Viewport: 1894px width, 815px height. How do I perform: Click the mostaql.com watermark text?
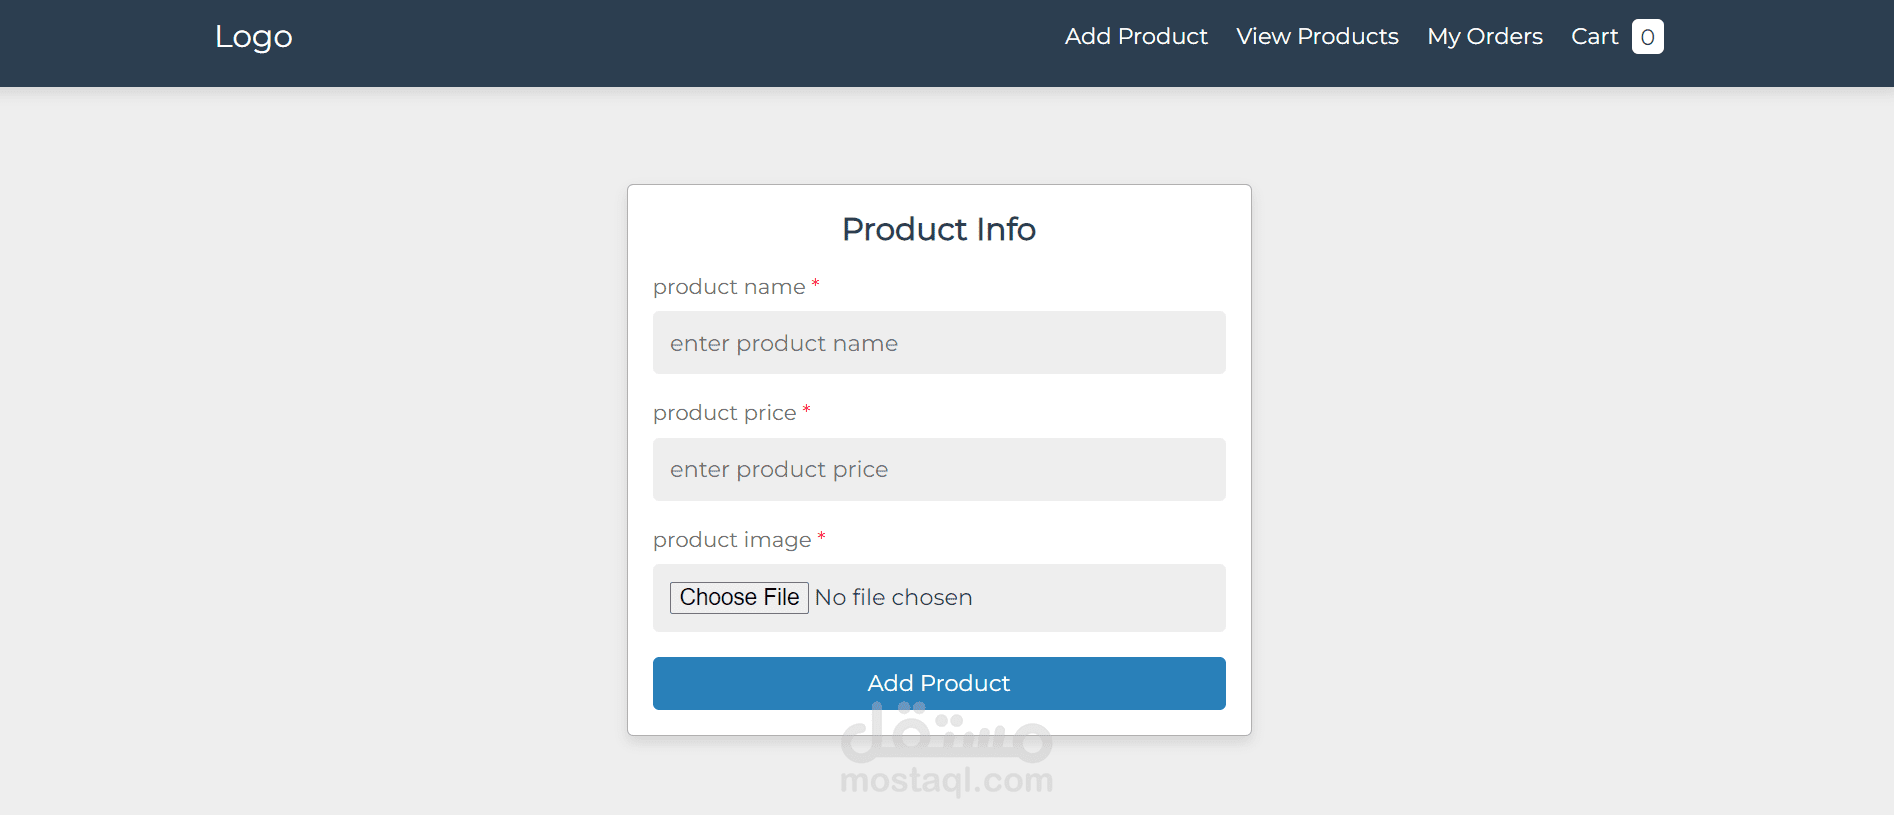pyautogui.click(x=946, y=780)
